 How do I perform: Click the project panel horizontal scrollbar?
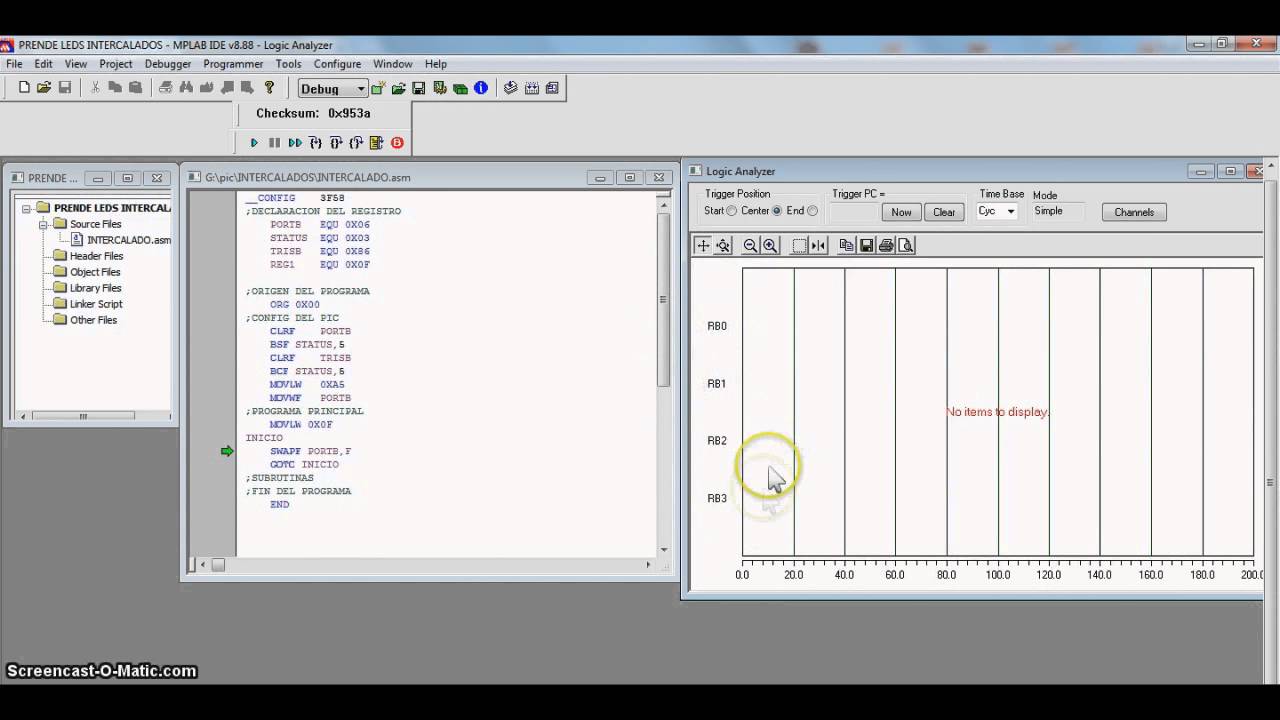click(x=83, y=416)
